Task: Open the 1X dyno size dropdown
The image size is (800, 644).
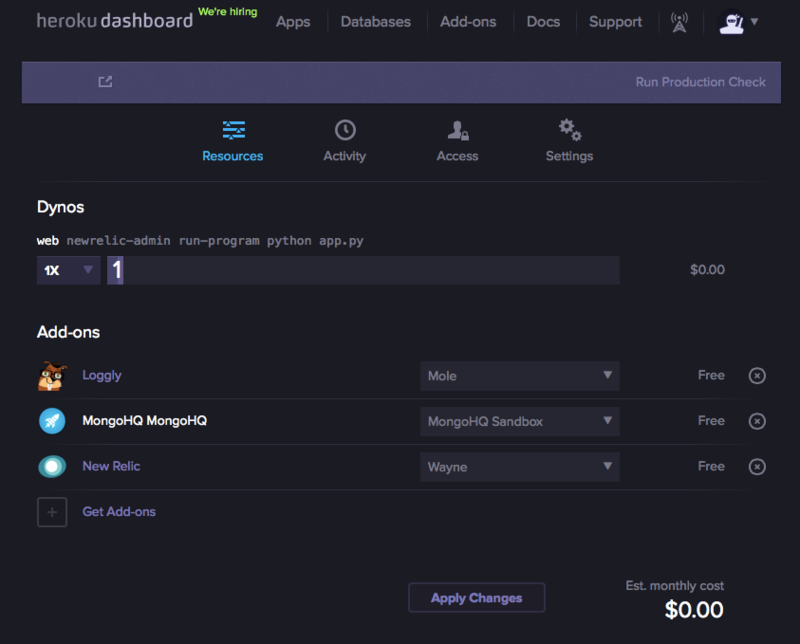Action: tap(68, 270)
